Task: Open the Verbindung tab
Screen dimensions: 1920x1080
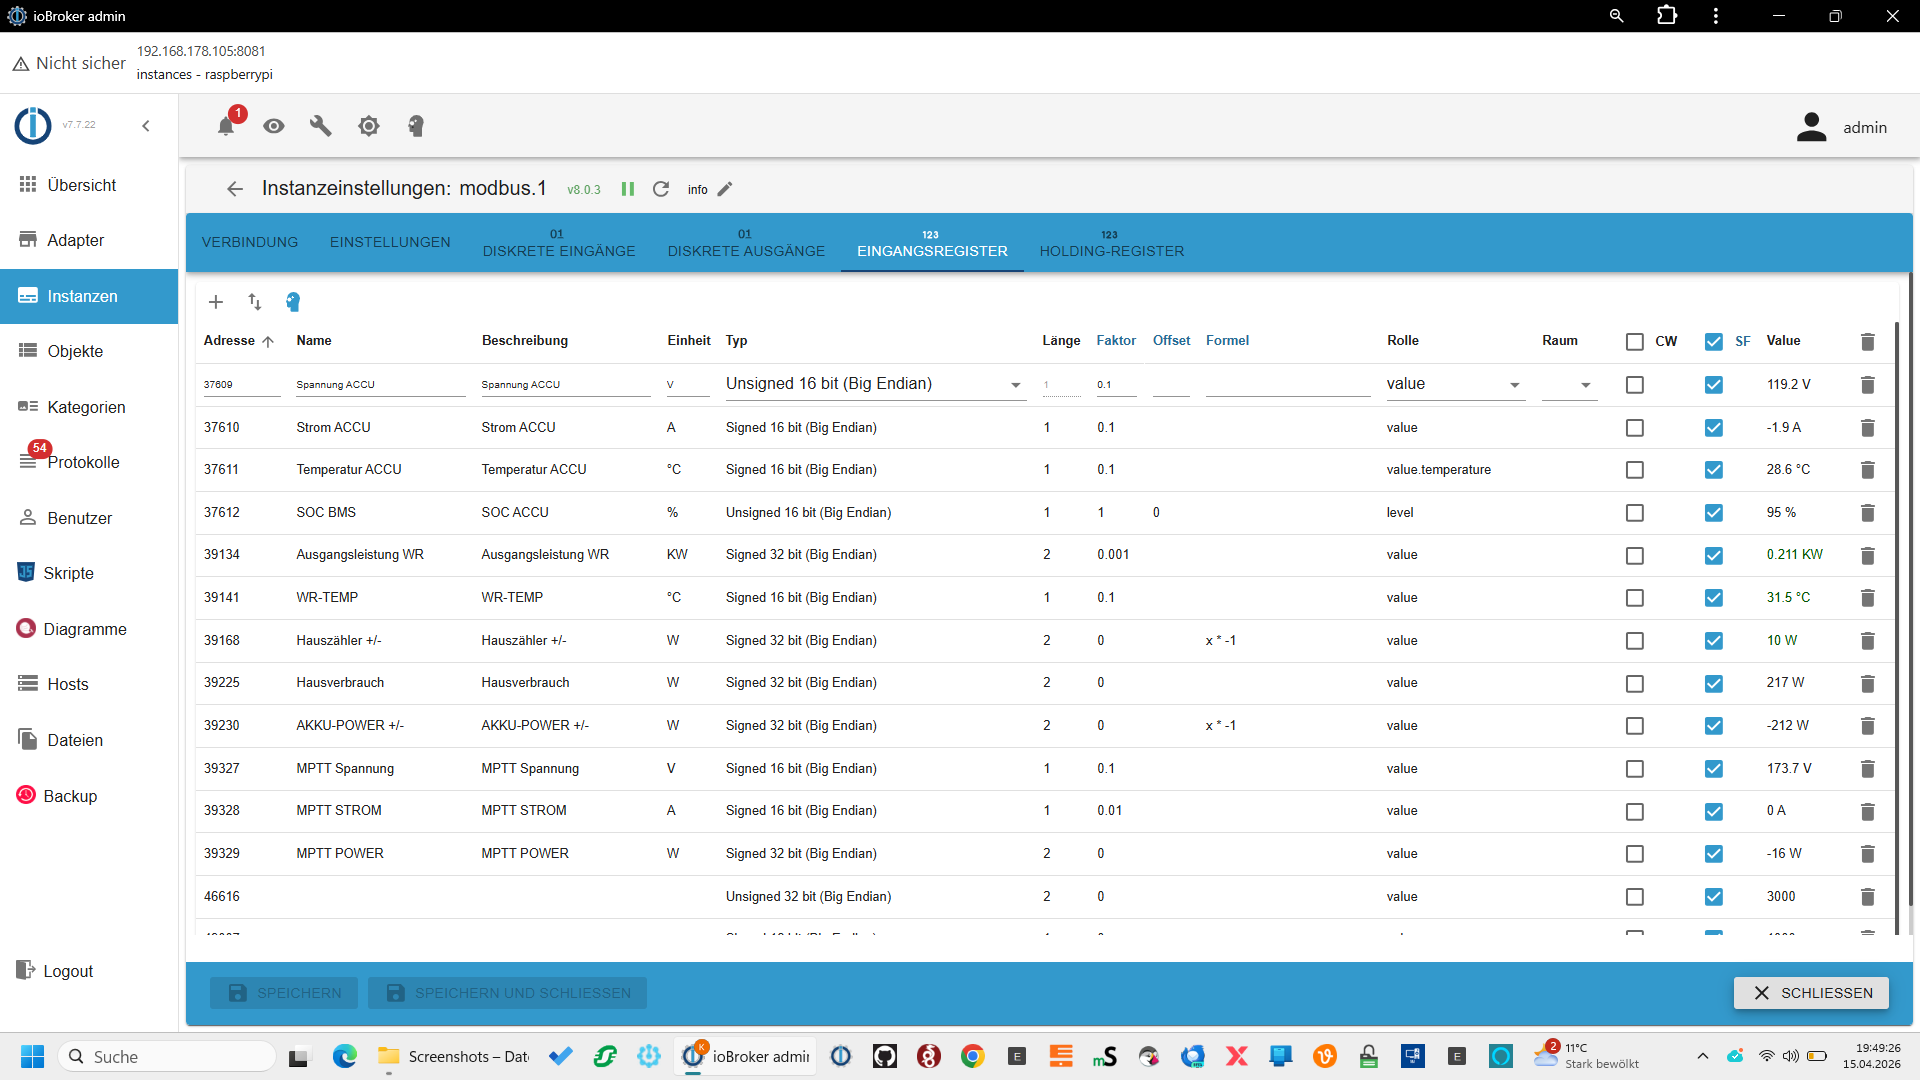Action: click(x=250, y=243)
